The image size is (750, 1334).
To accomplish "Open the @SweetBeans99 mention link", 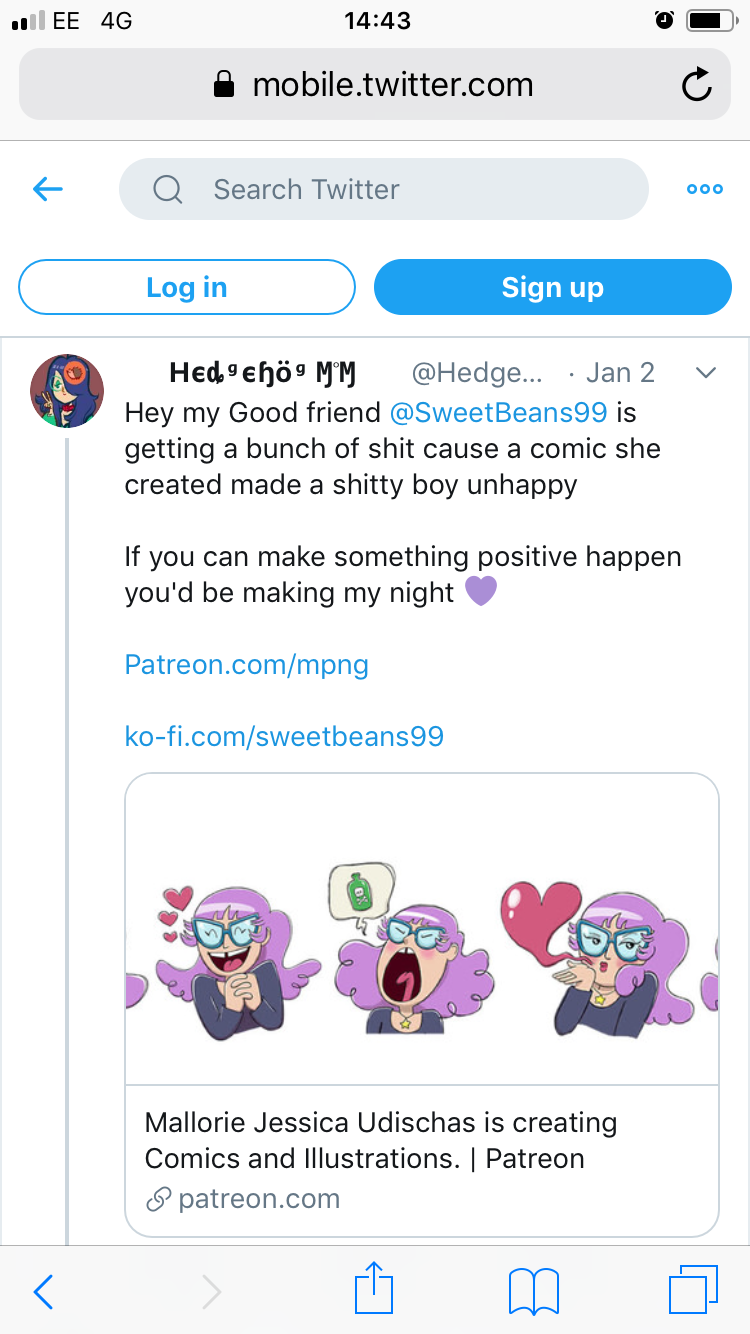I will pos(498,412).
